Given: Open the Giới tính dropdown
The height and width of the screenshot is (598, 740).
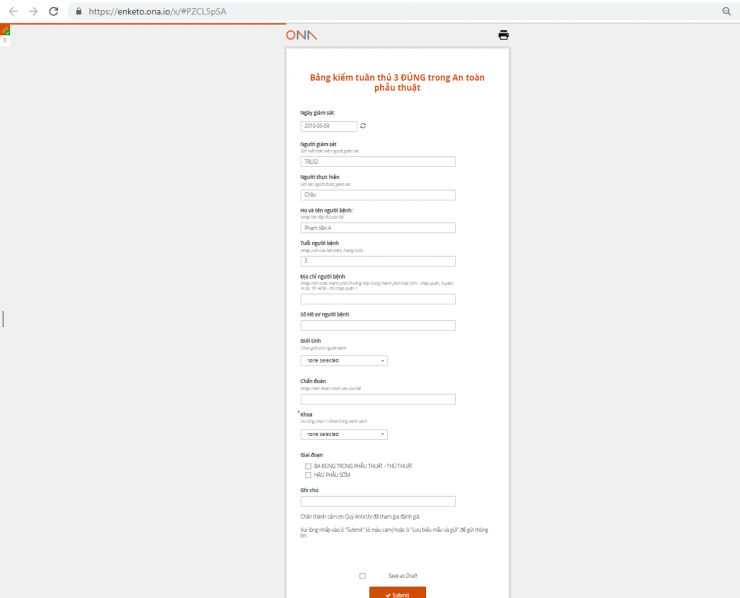Looking at the screenshot, I should pyautogui.click(x=343, y=360).
